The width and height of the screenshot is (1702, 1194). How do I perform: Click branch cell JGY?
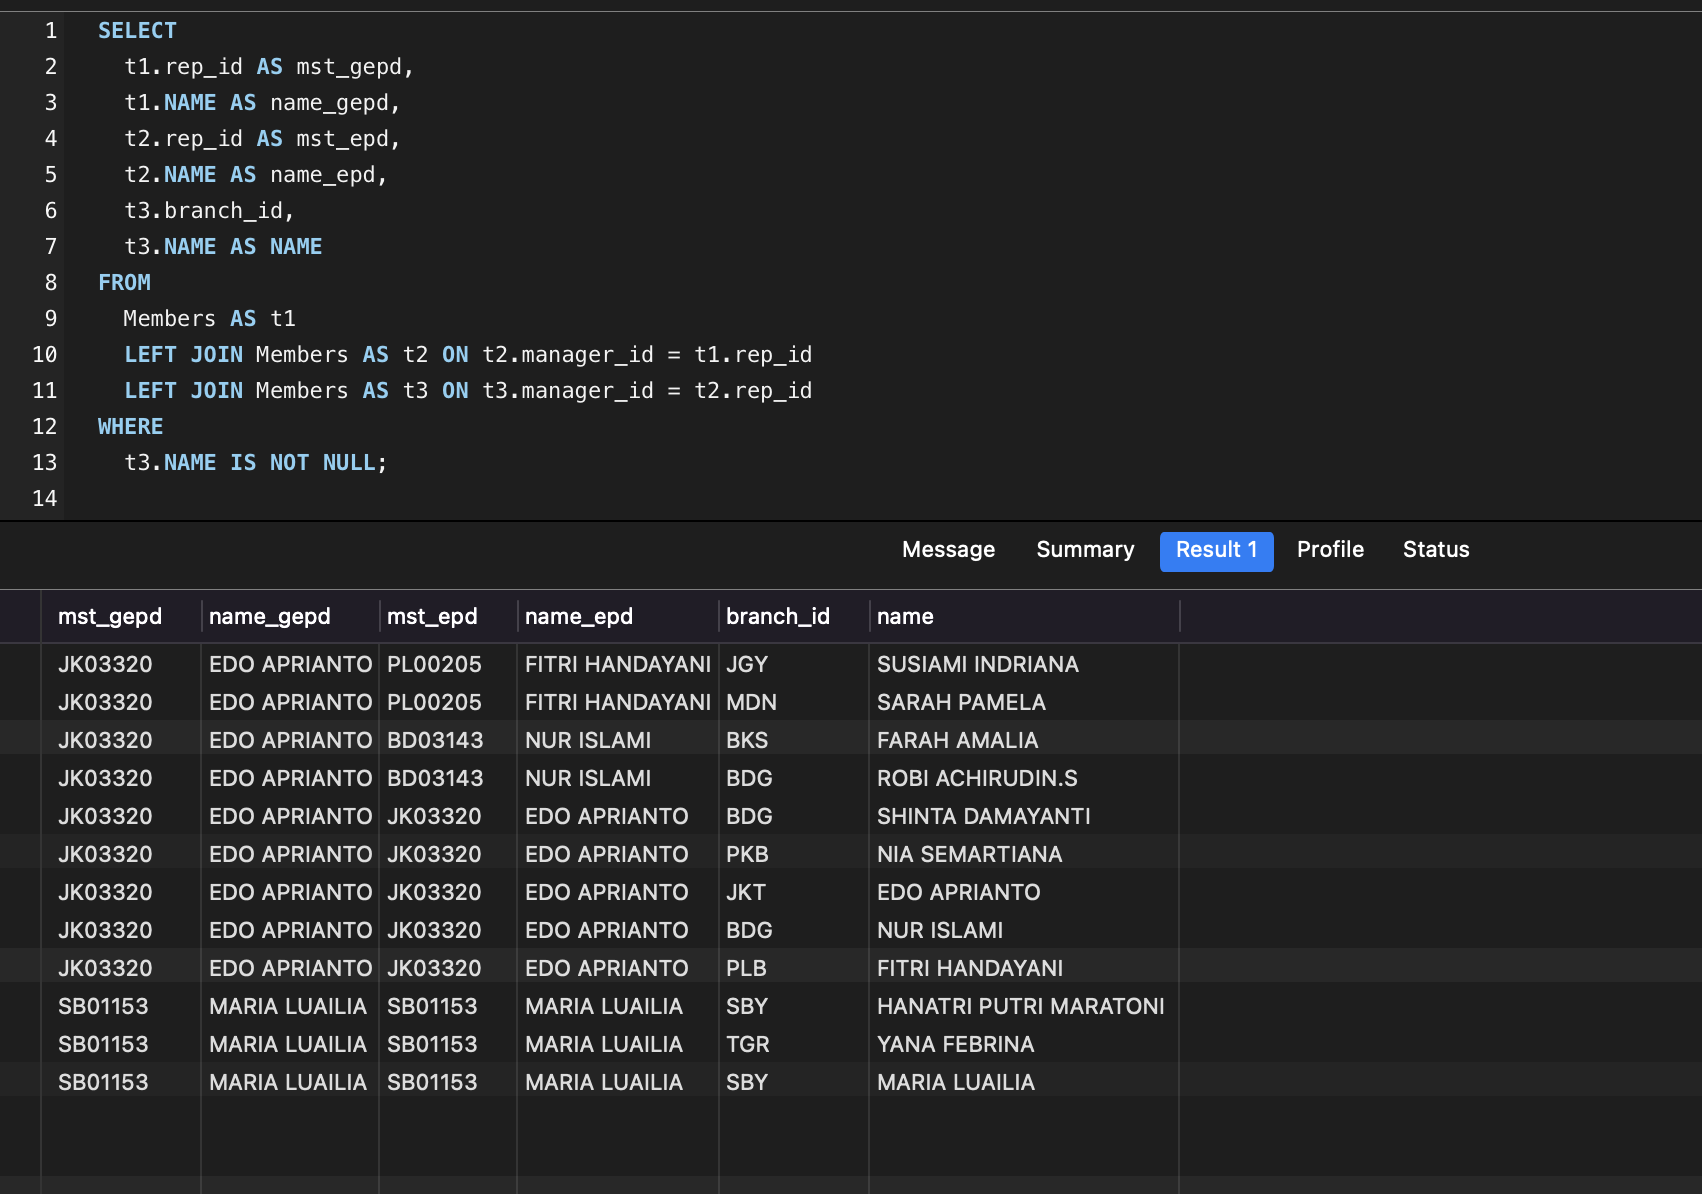click(x=747, y=665)
